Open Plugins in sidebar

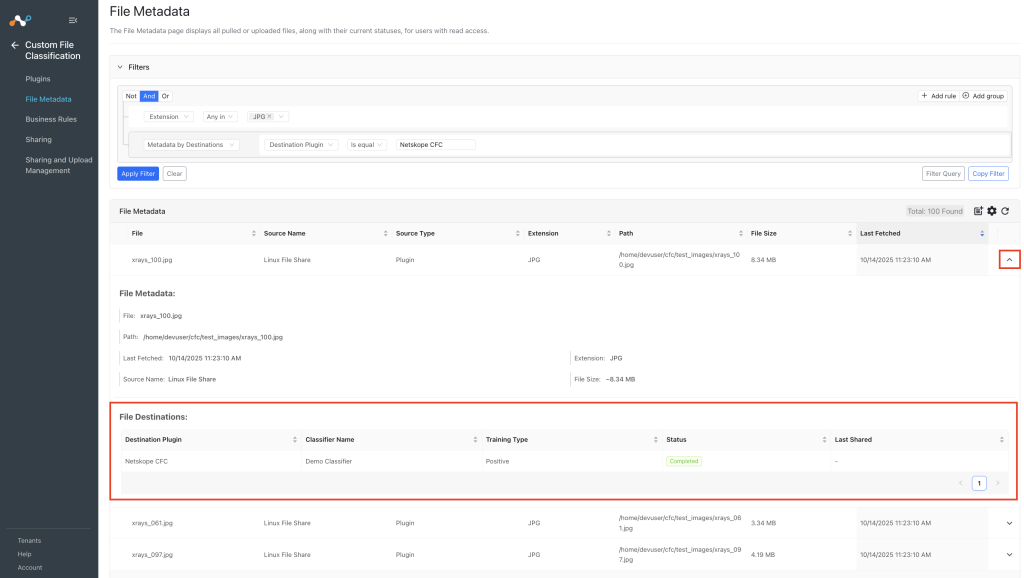pyautogui.click(x=38, y=79)
